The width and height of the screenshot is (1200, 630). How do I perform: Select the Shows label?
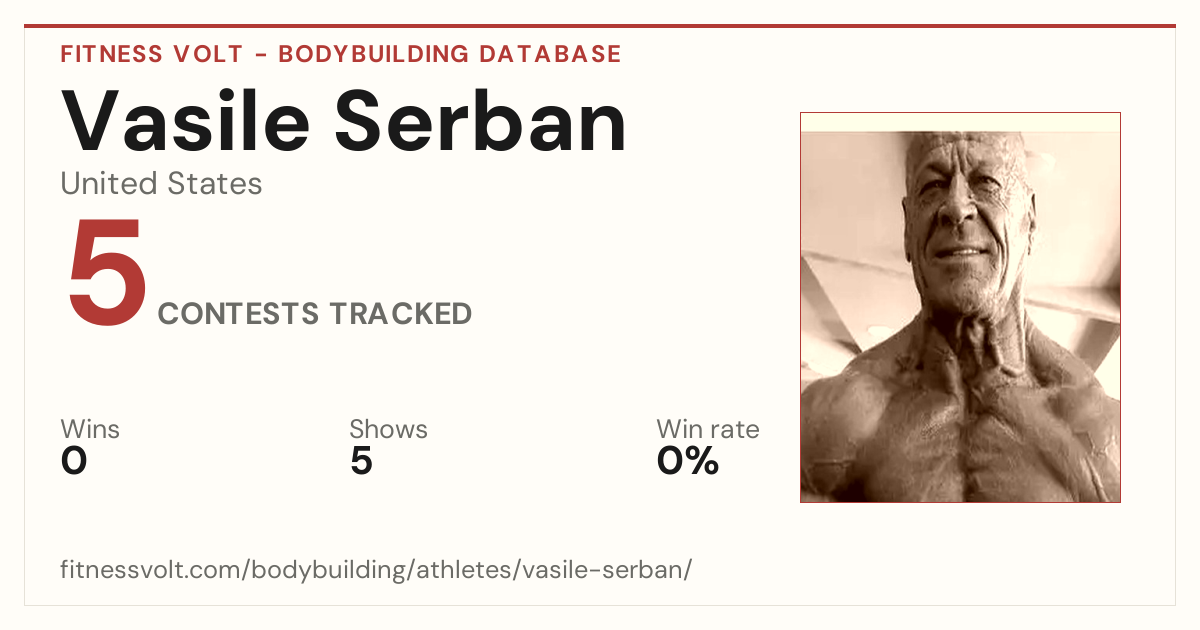[388, 429]
